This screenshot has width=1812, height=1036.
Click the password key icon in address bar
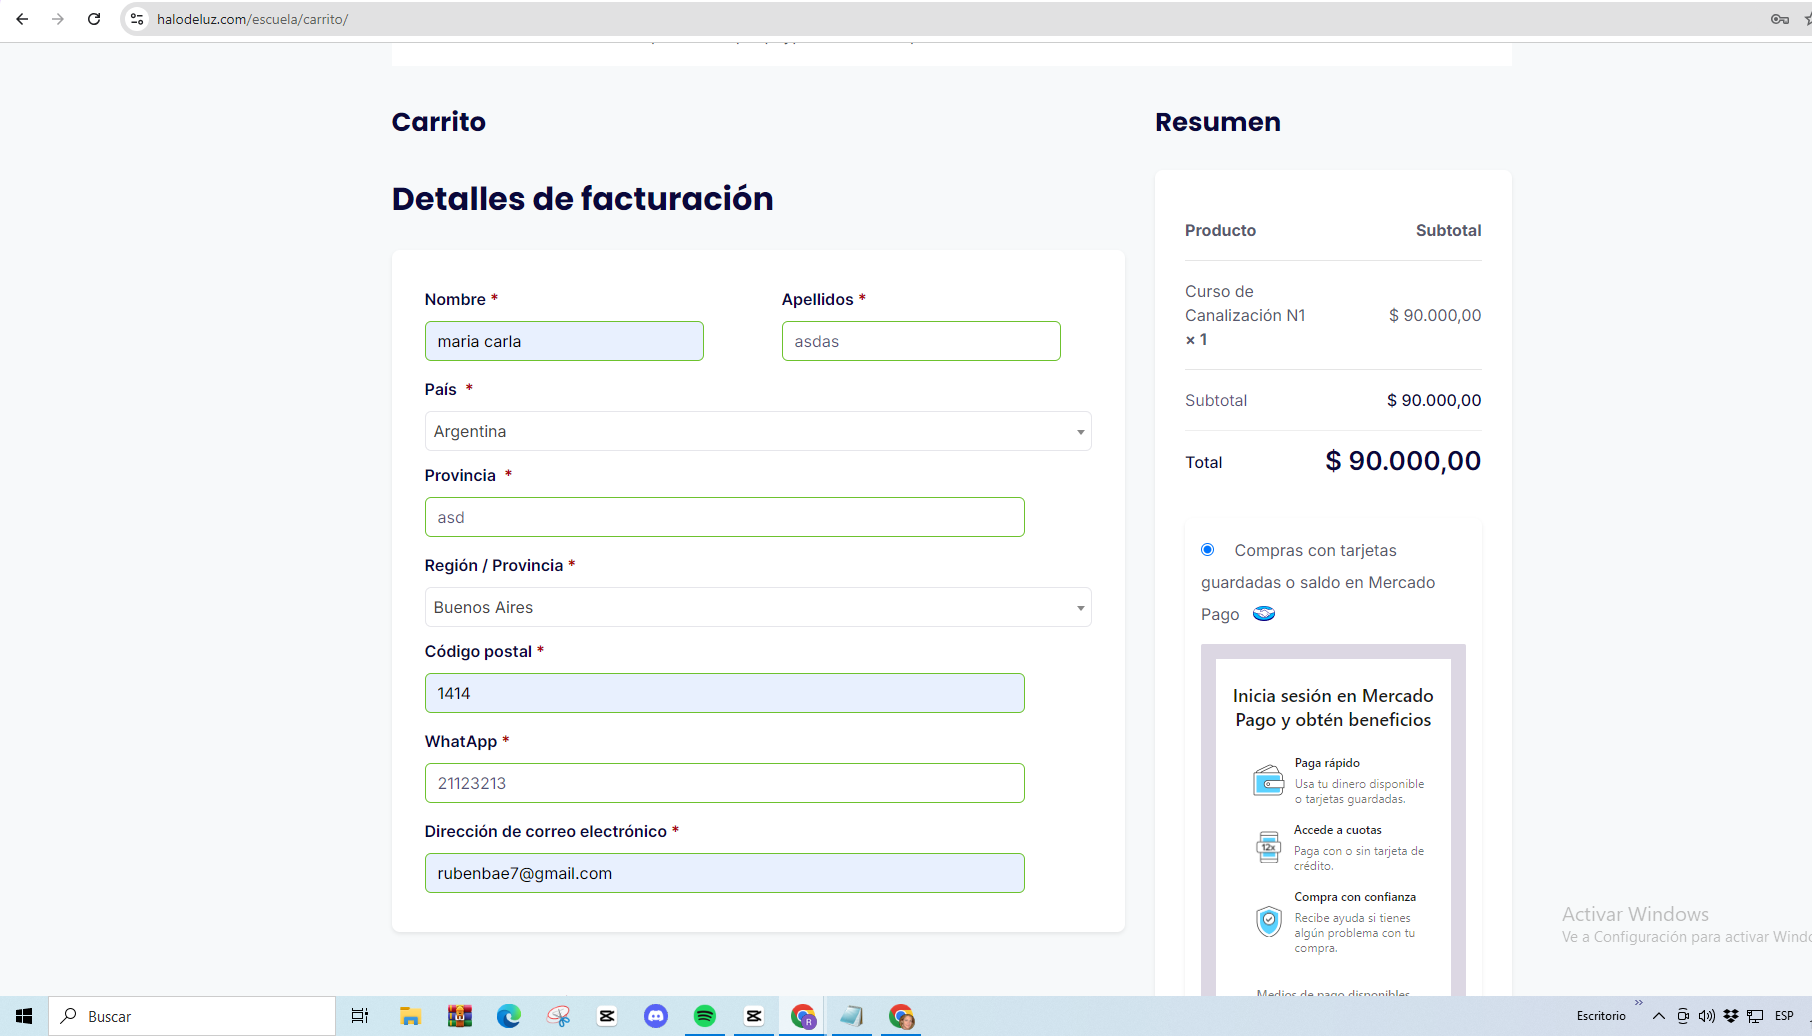[1779, 19]
